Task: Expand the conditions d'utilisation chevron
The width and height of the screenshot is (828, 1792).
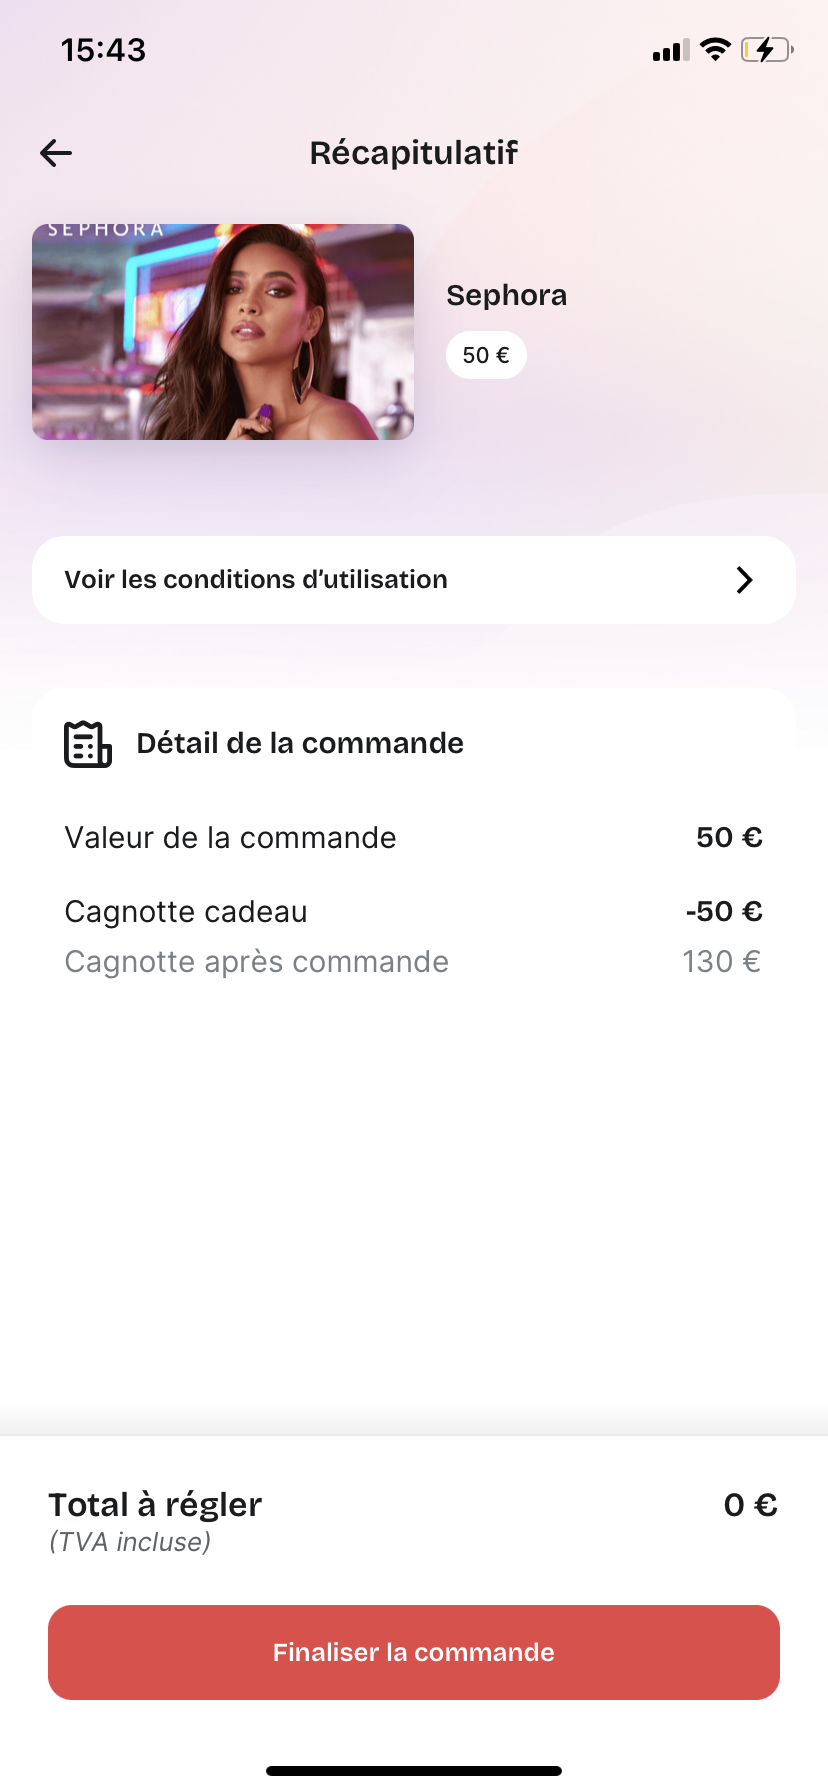Action: click(744, 580)
